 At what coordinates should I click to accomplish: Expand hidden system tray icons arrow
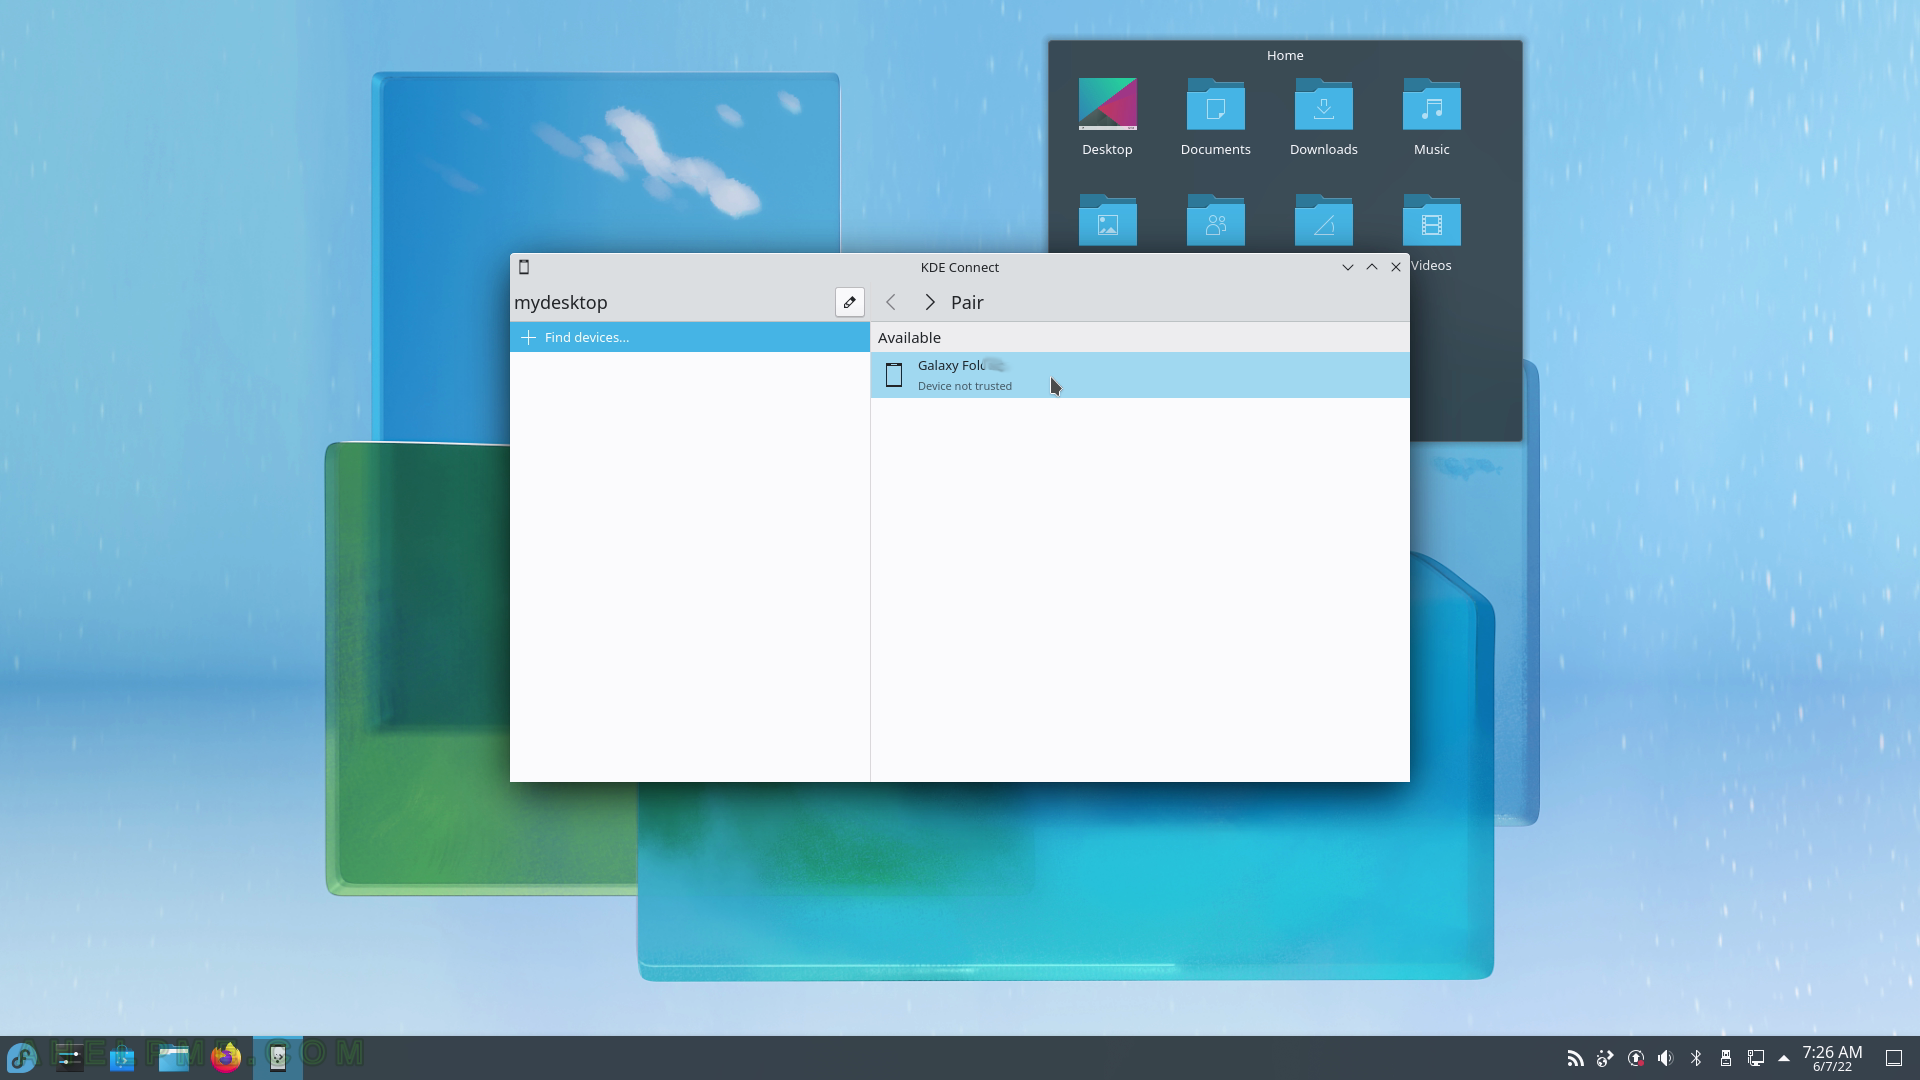tap(1783, 1058)
